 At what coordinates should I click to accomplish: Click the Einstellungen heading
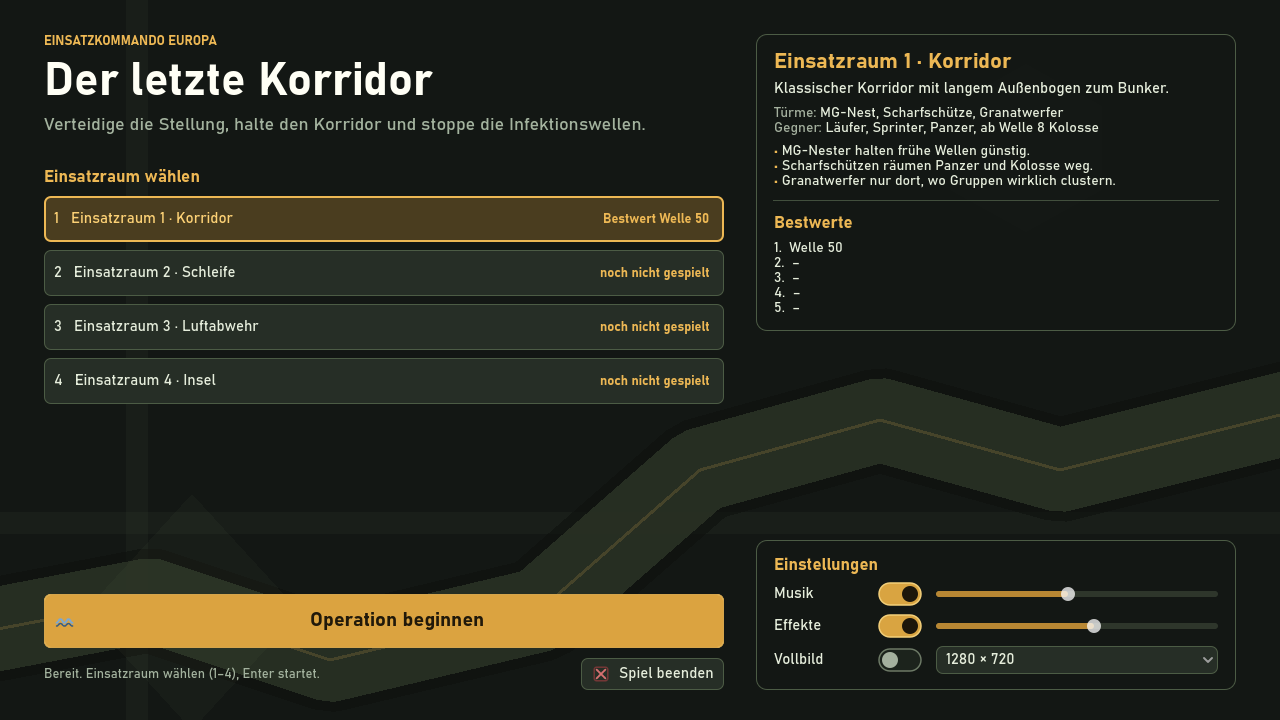(x=826, y=565)
